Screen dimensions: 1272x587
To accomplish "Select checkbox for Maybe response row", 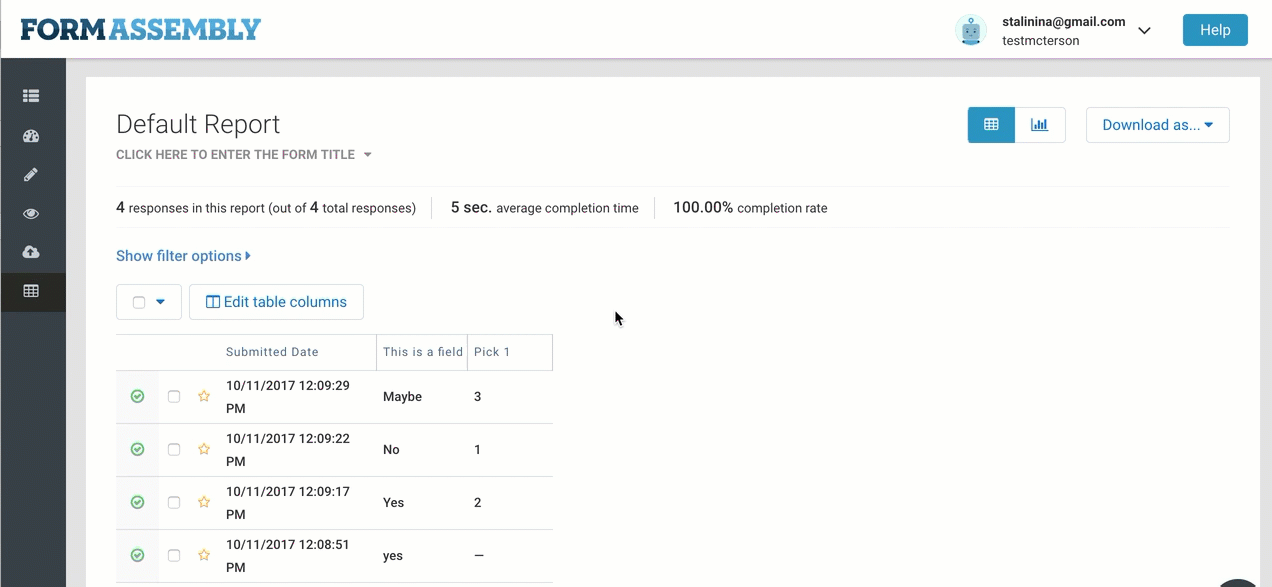I will (174, 397).
